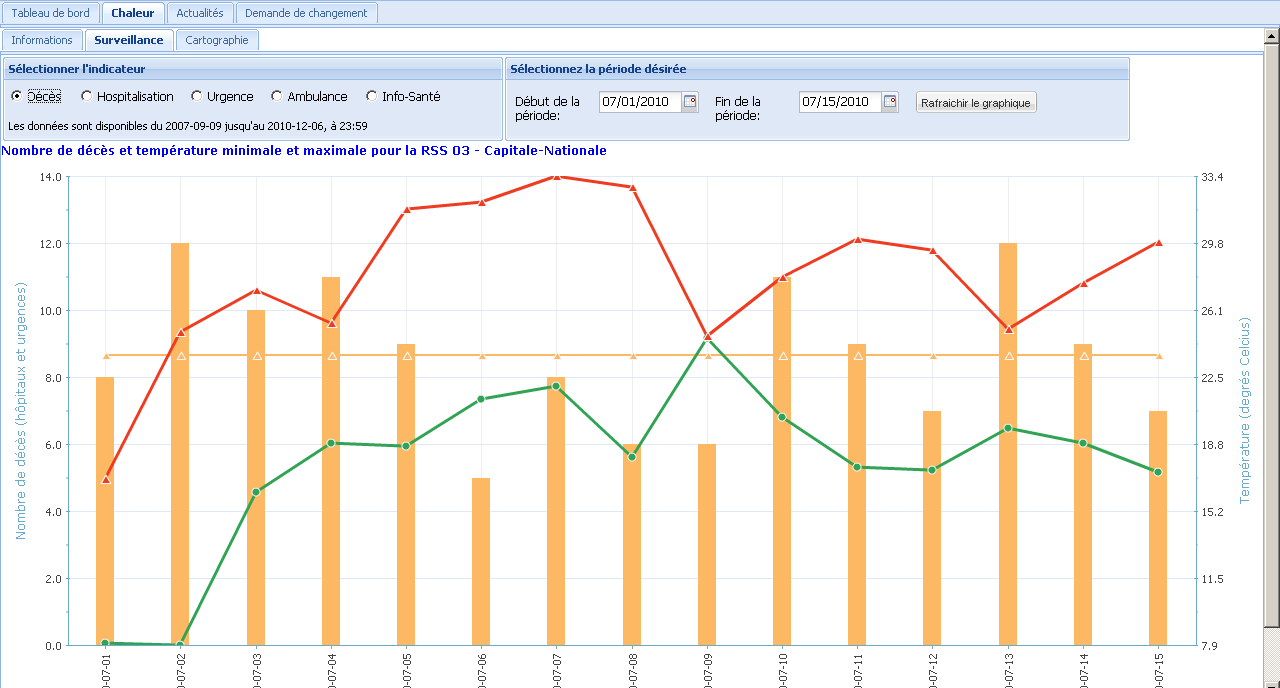
Task: Click the Début de la période date field
Action: click(x=640, y=102)
